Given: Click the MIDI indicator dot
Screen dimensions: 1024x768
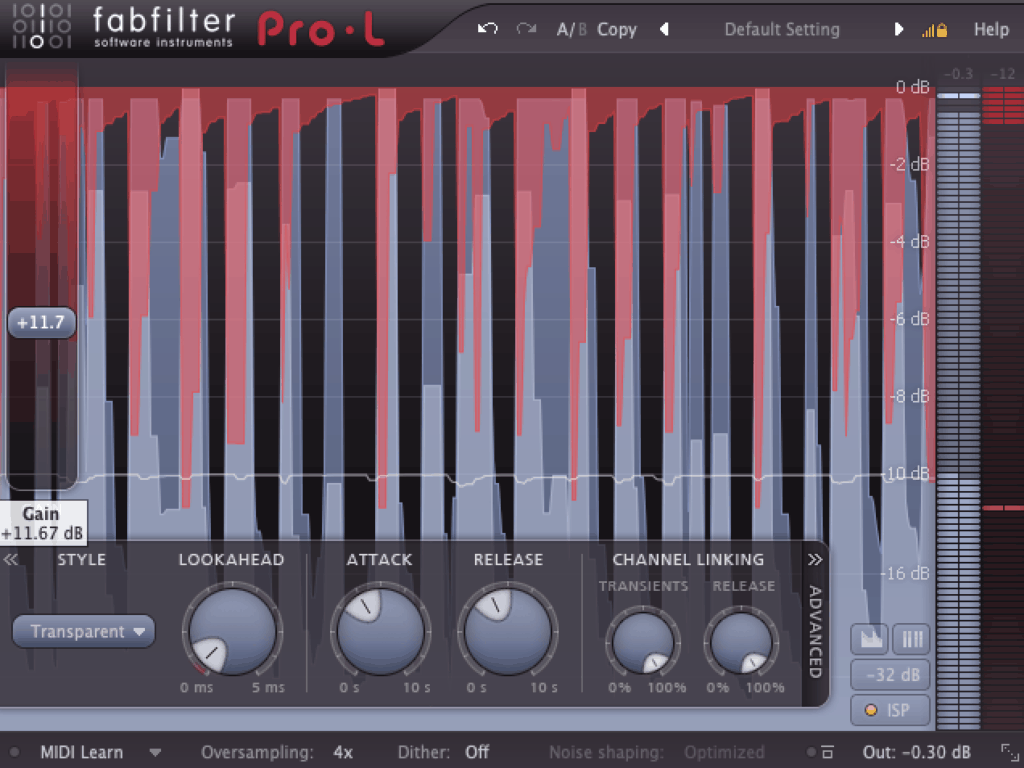Looking at the screenshot, I should pyautogui.click(x=14, y=752).
